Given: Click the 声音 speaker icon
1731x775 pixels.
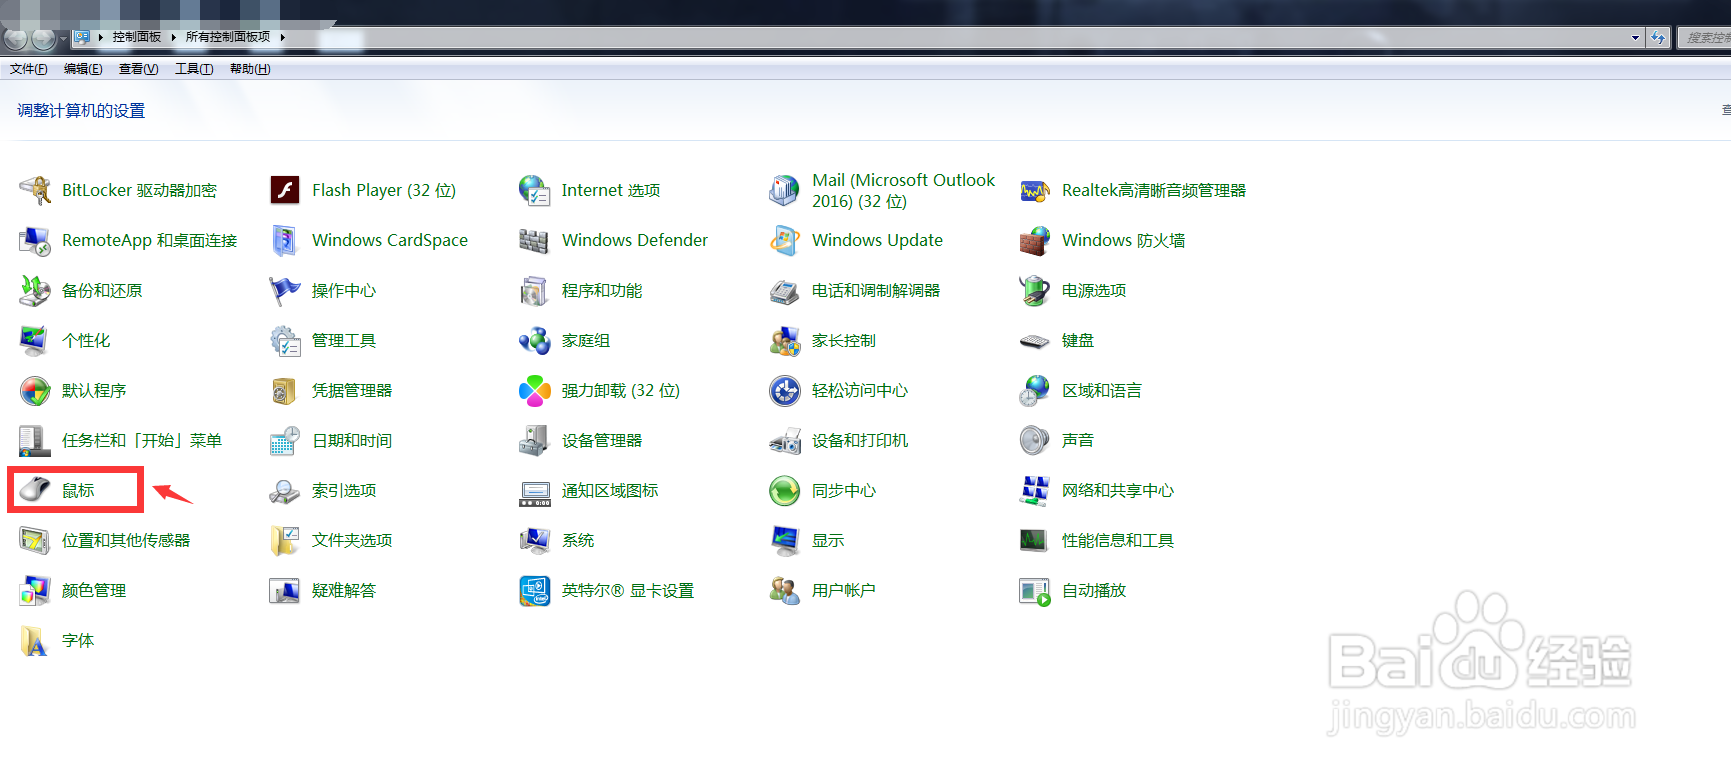Looking at the screenshot, I should [1035, 440].
